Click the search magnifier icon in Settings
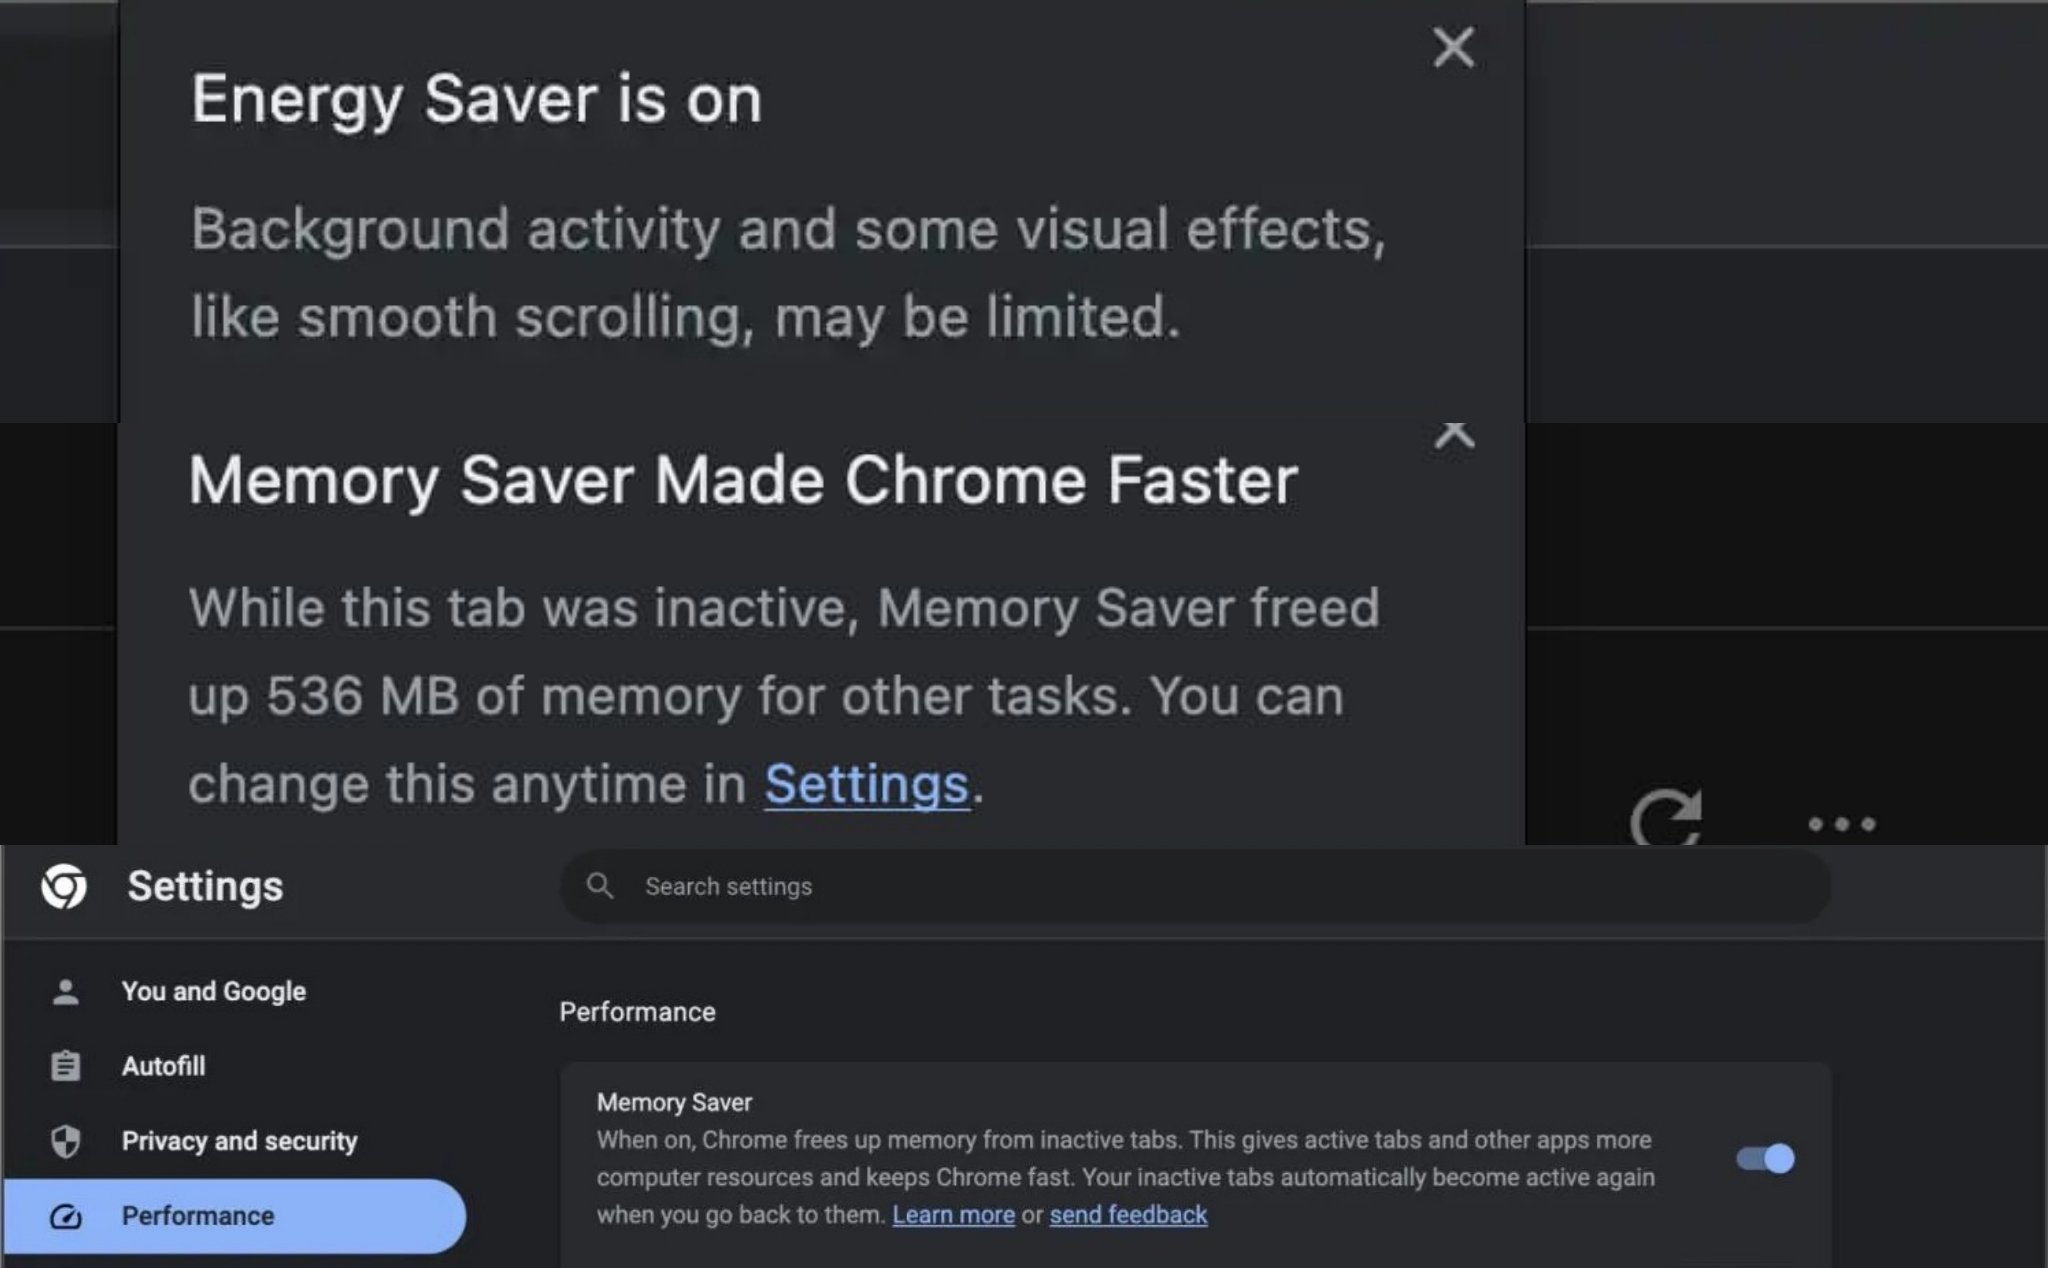This screenshot has width=2048, height=1268. click(603, 886)
